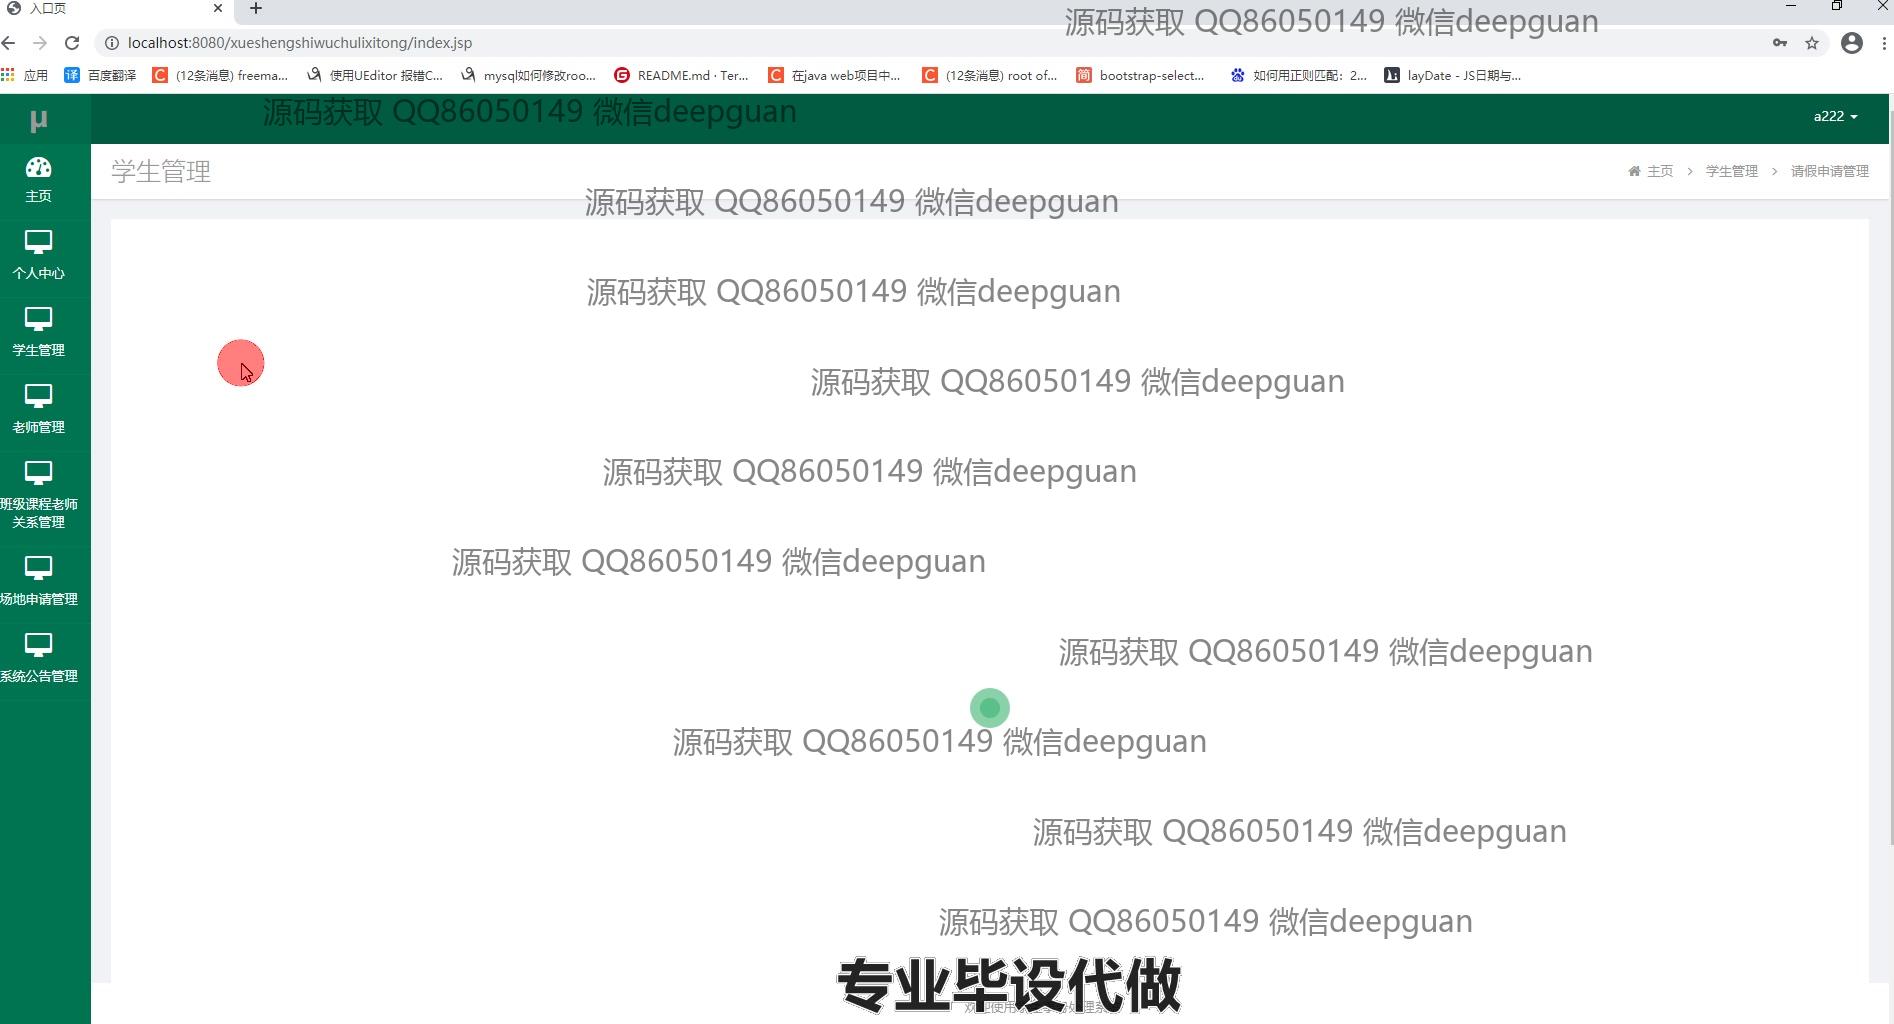Open 使用UEditor 报错 bookmark
1894x1024 pixels.
tap(375, 75)
